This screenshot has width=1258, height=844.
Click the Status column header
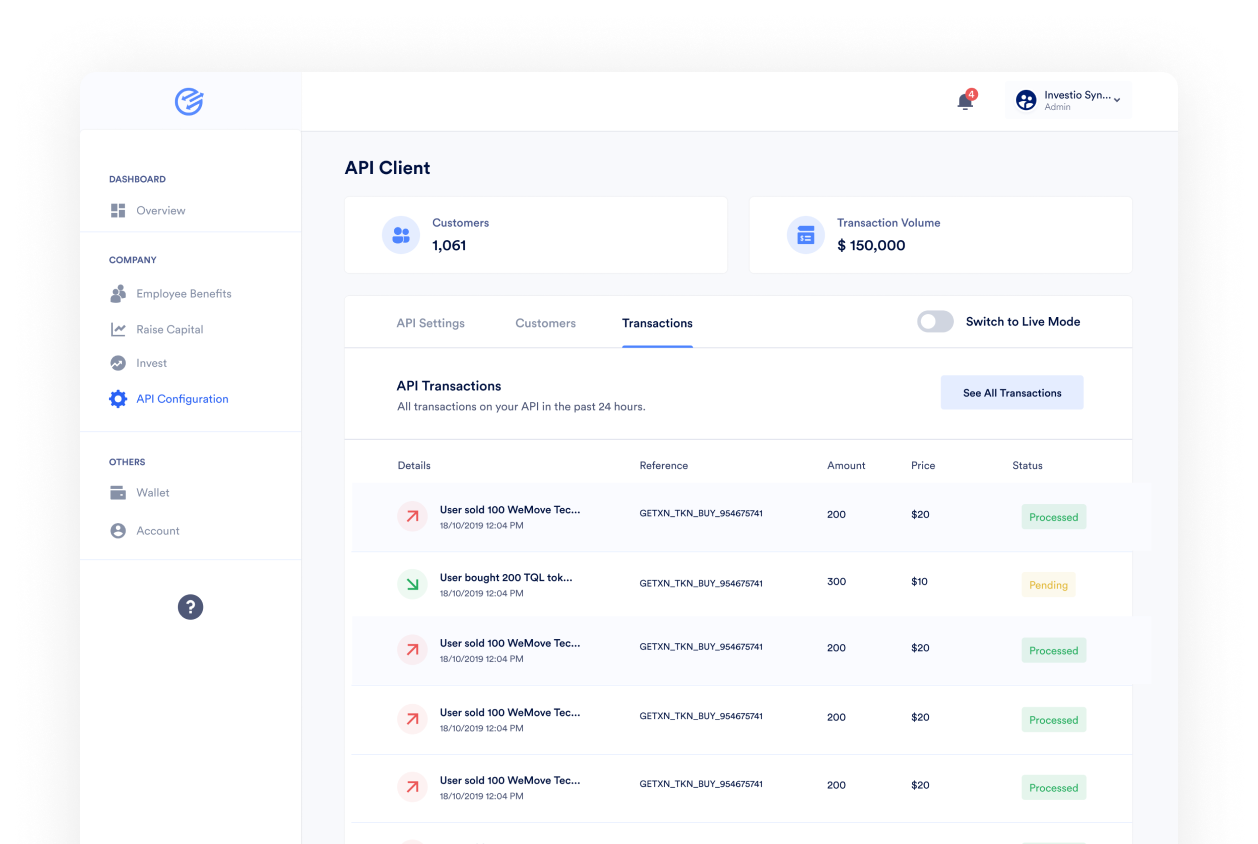(1027, 465)
